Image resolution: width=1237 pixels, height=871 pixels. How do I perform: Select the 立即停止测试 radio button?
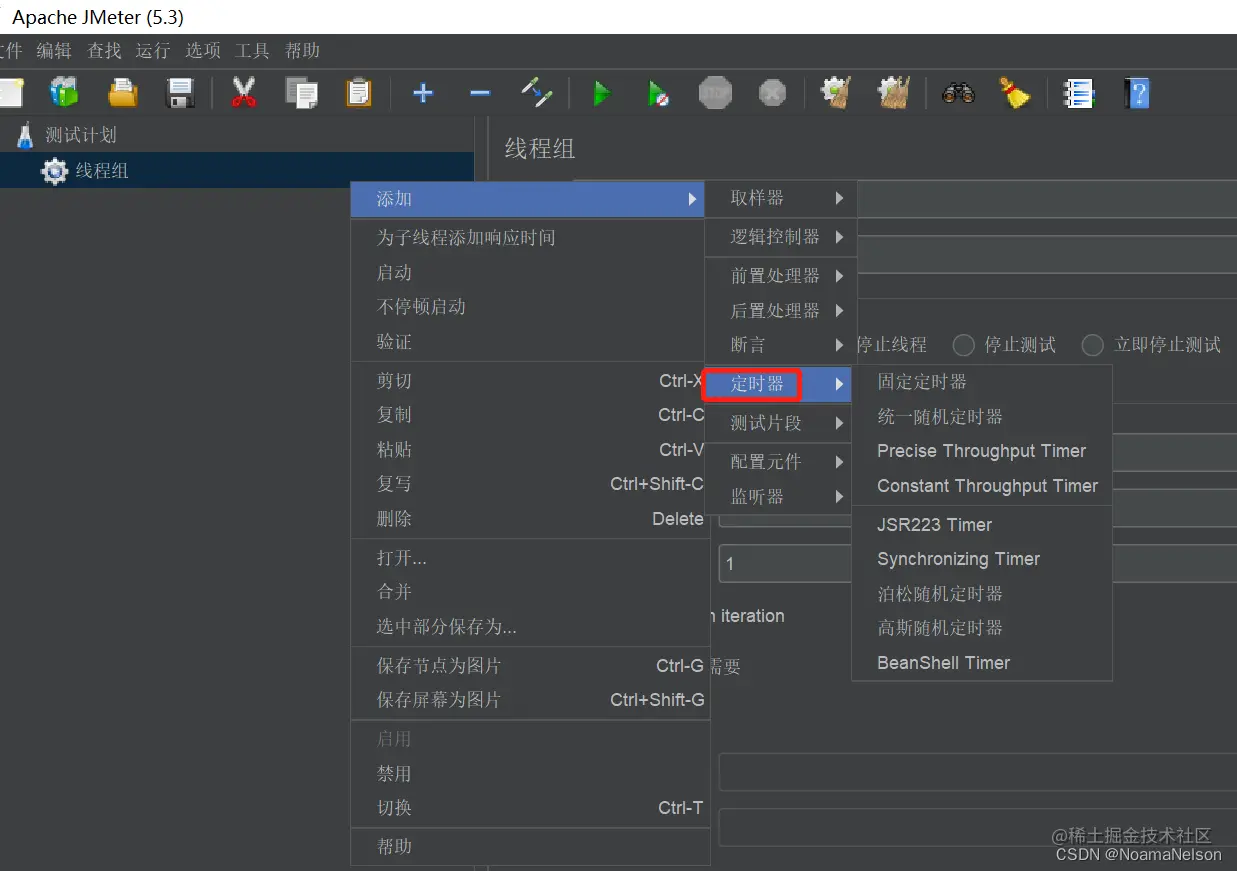(x=1094, y=345)
